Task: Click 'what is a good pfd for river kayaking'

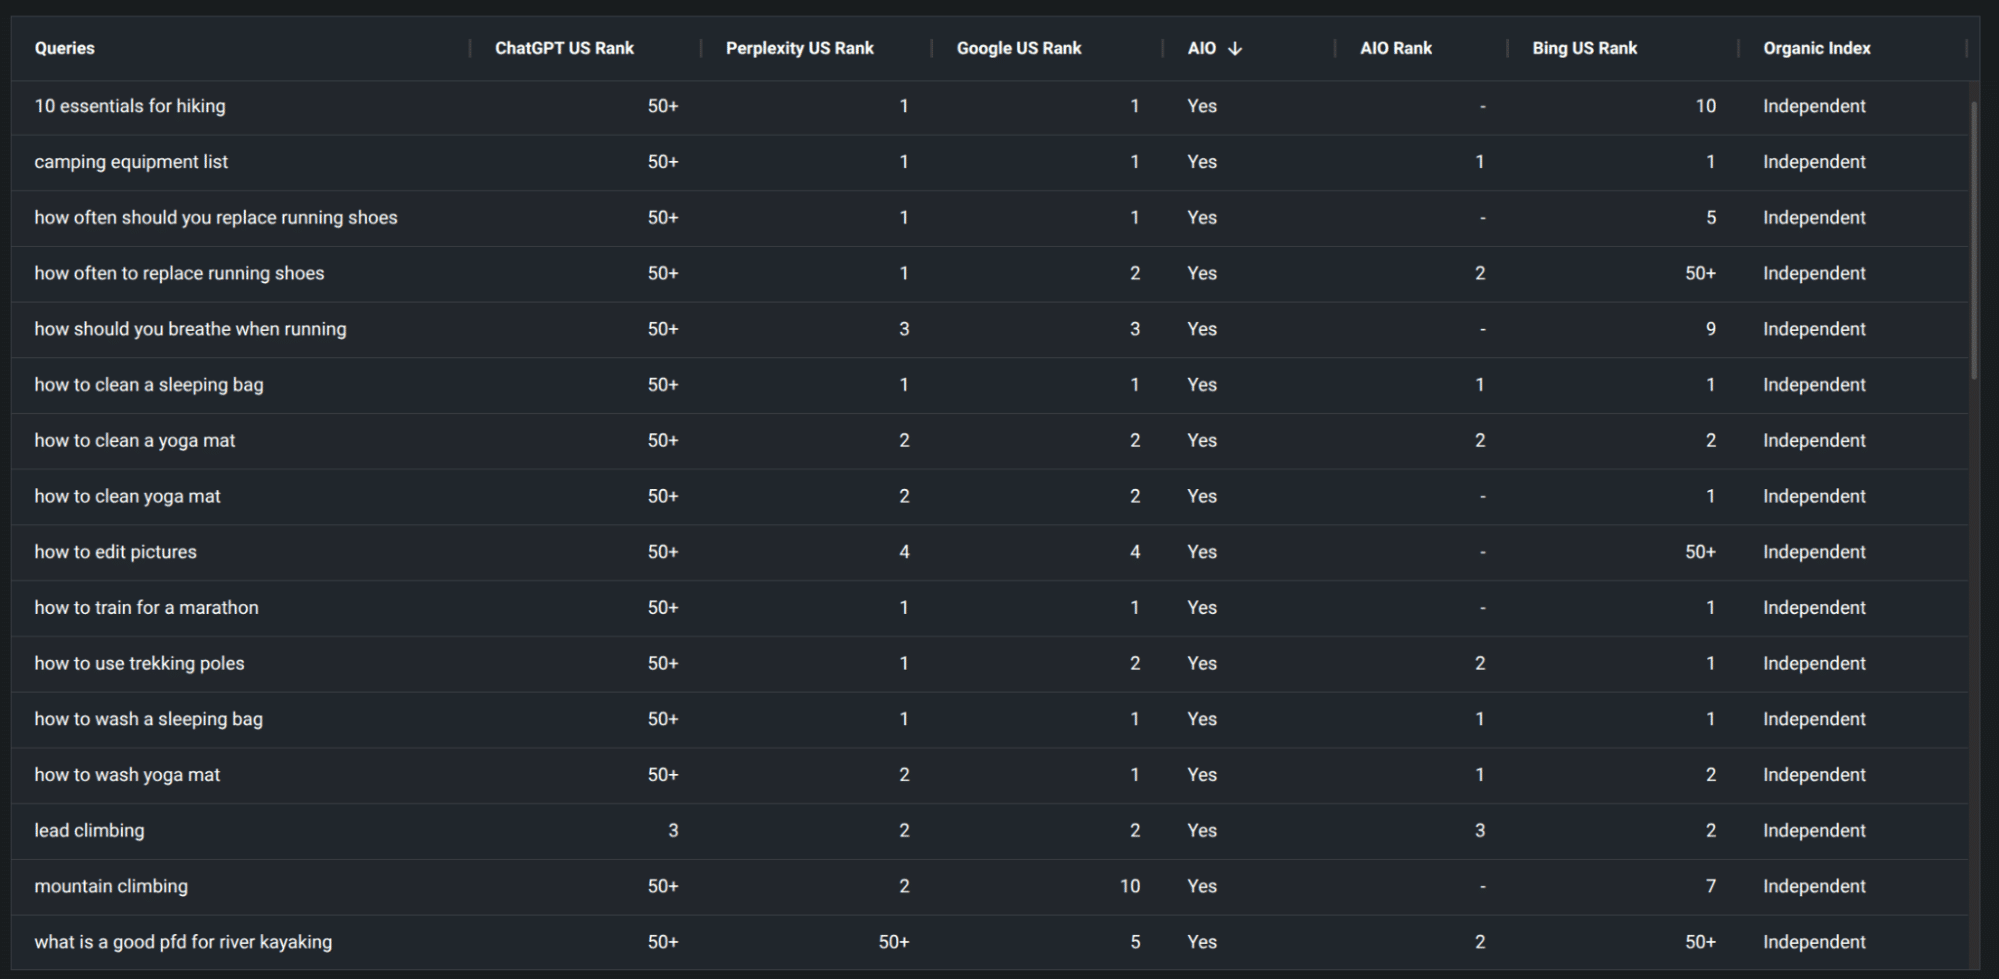Action: click(x=183, y=942)
